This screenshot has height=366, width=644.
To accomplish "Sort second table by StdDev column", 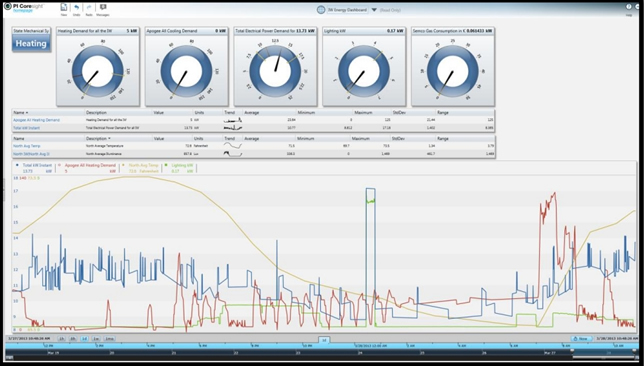I will pyautogui.click(x=398, y=138).
